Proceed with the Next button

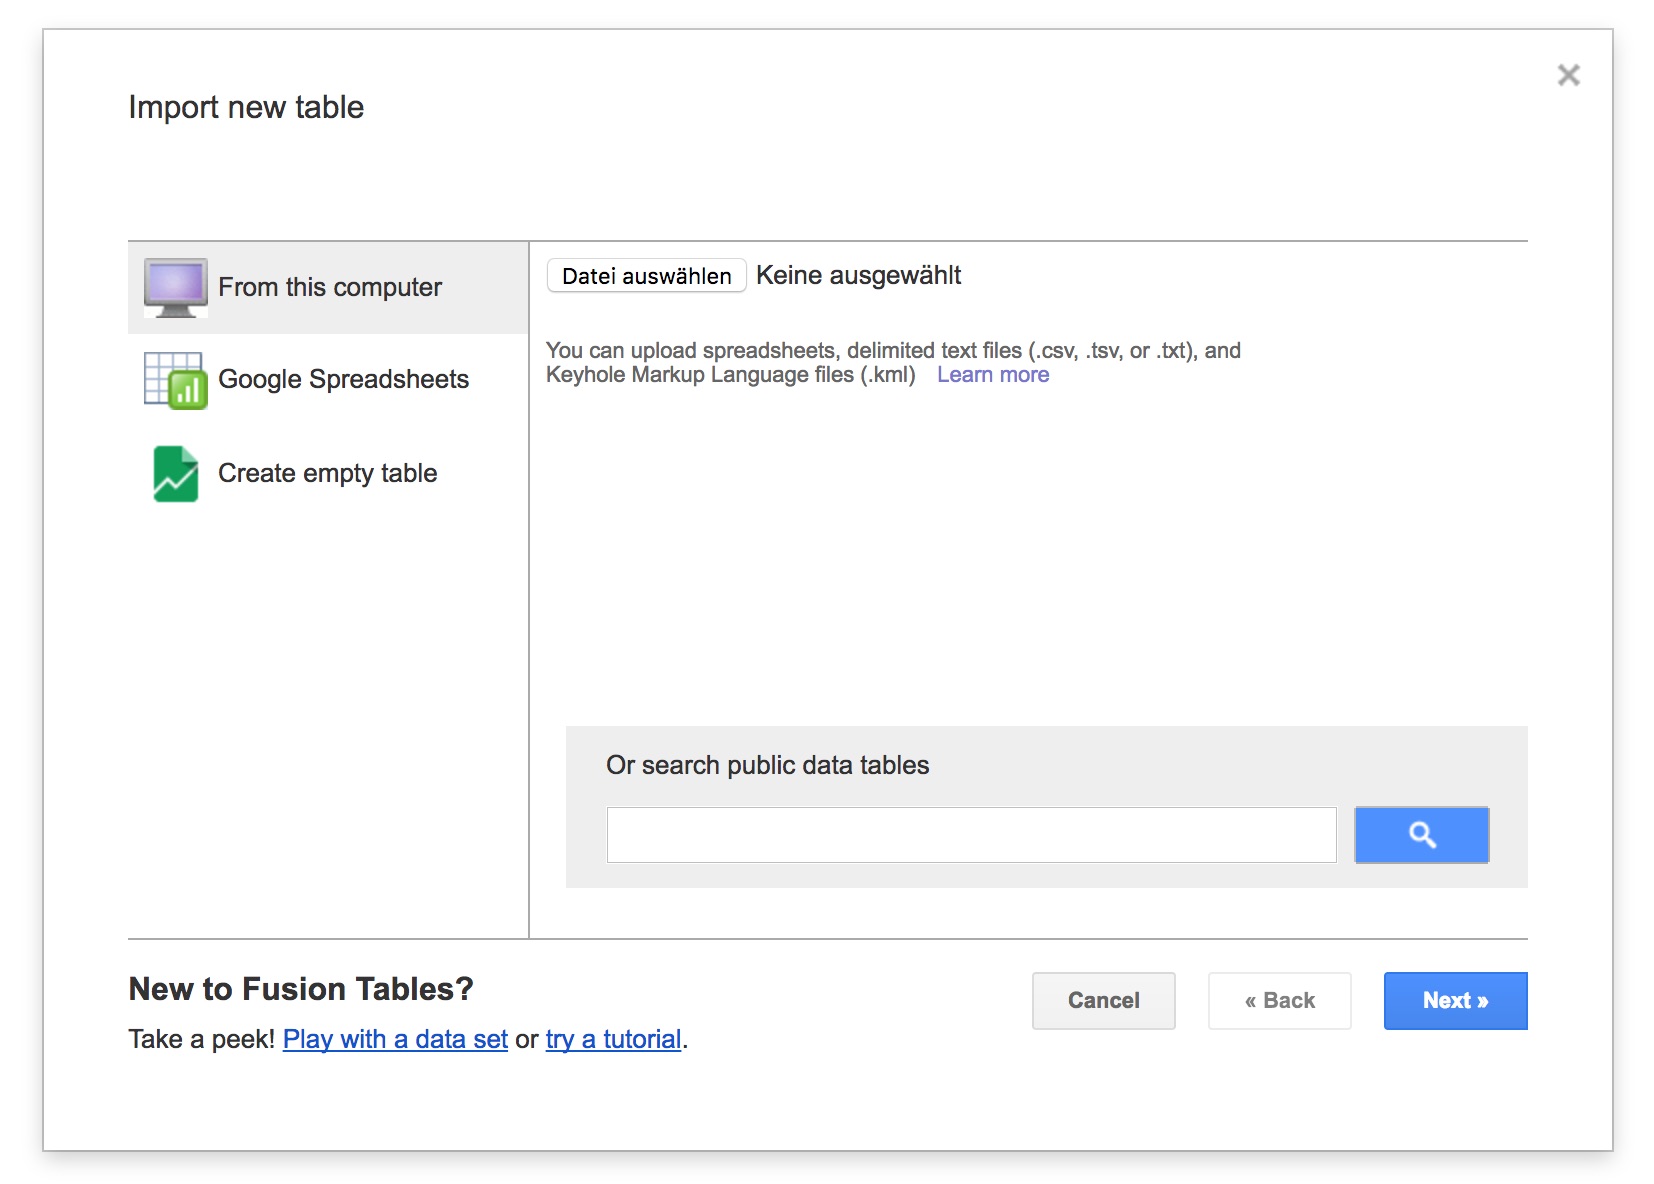(1455, 1001)
